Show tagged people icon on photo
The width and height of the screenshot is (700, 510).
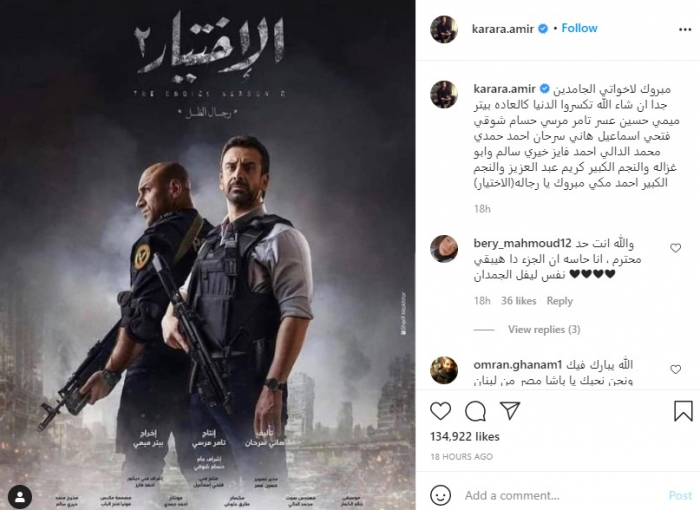point(20,497)
